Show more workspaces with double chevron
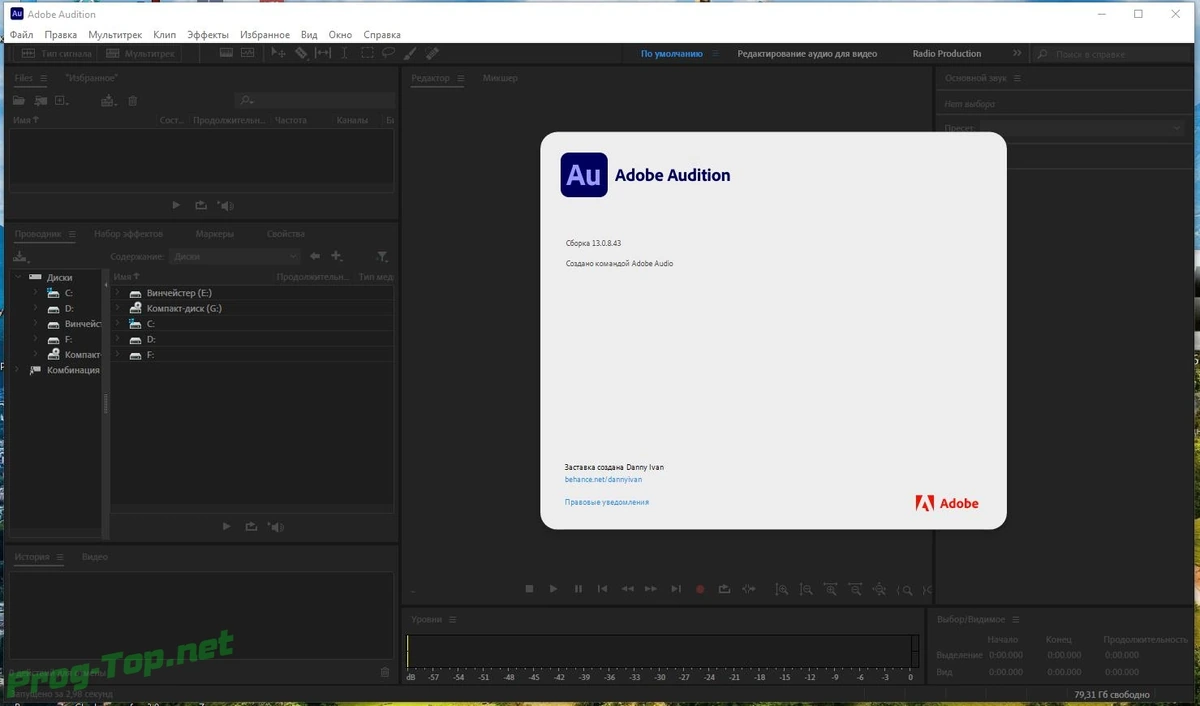1200x706 pixels. click(x=1017, y=54)
